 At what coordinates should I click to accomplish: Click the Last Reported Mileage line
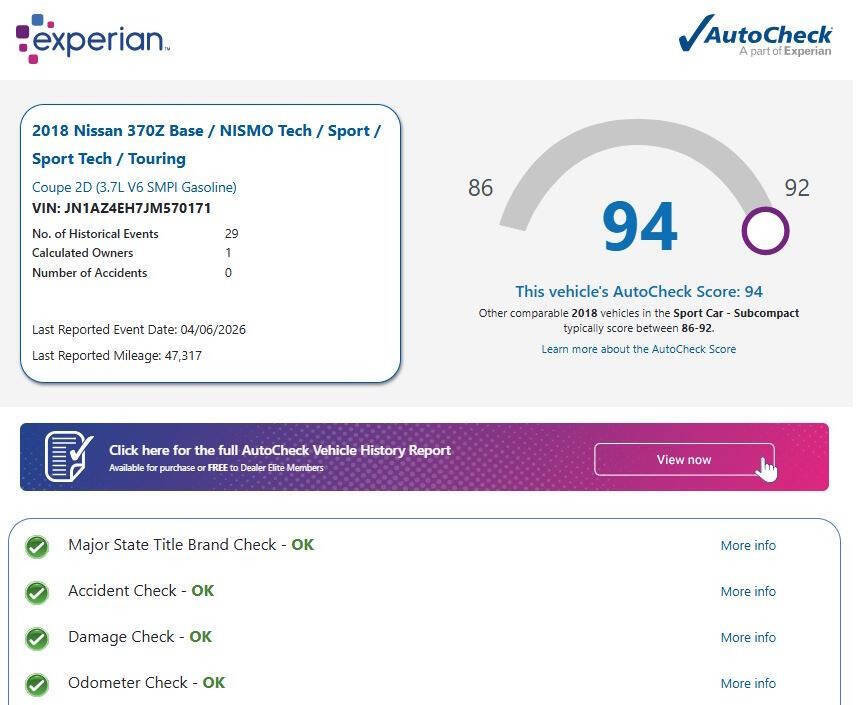click(116, 355)
